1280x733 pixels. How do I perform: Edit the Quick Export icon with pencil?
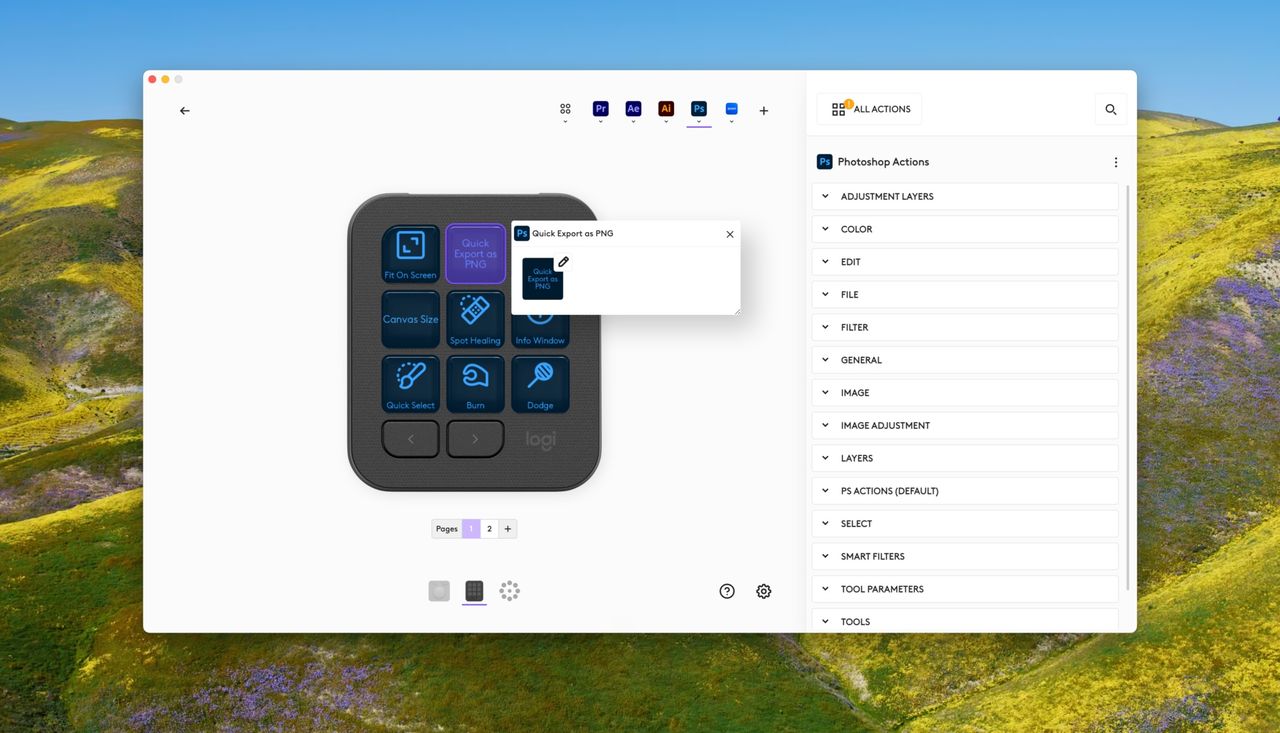tap(564, 262)
